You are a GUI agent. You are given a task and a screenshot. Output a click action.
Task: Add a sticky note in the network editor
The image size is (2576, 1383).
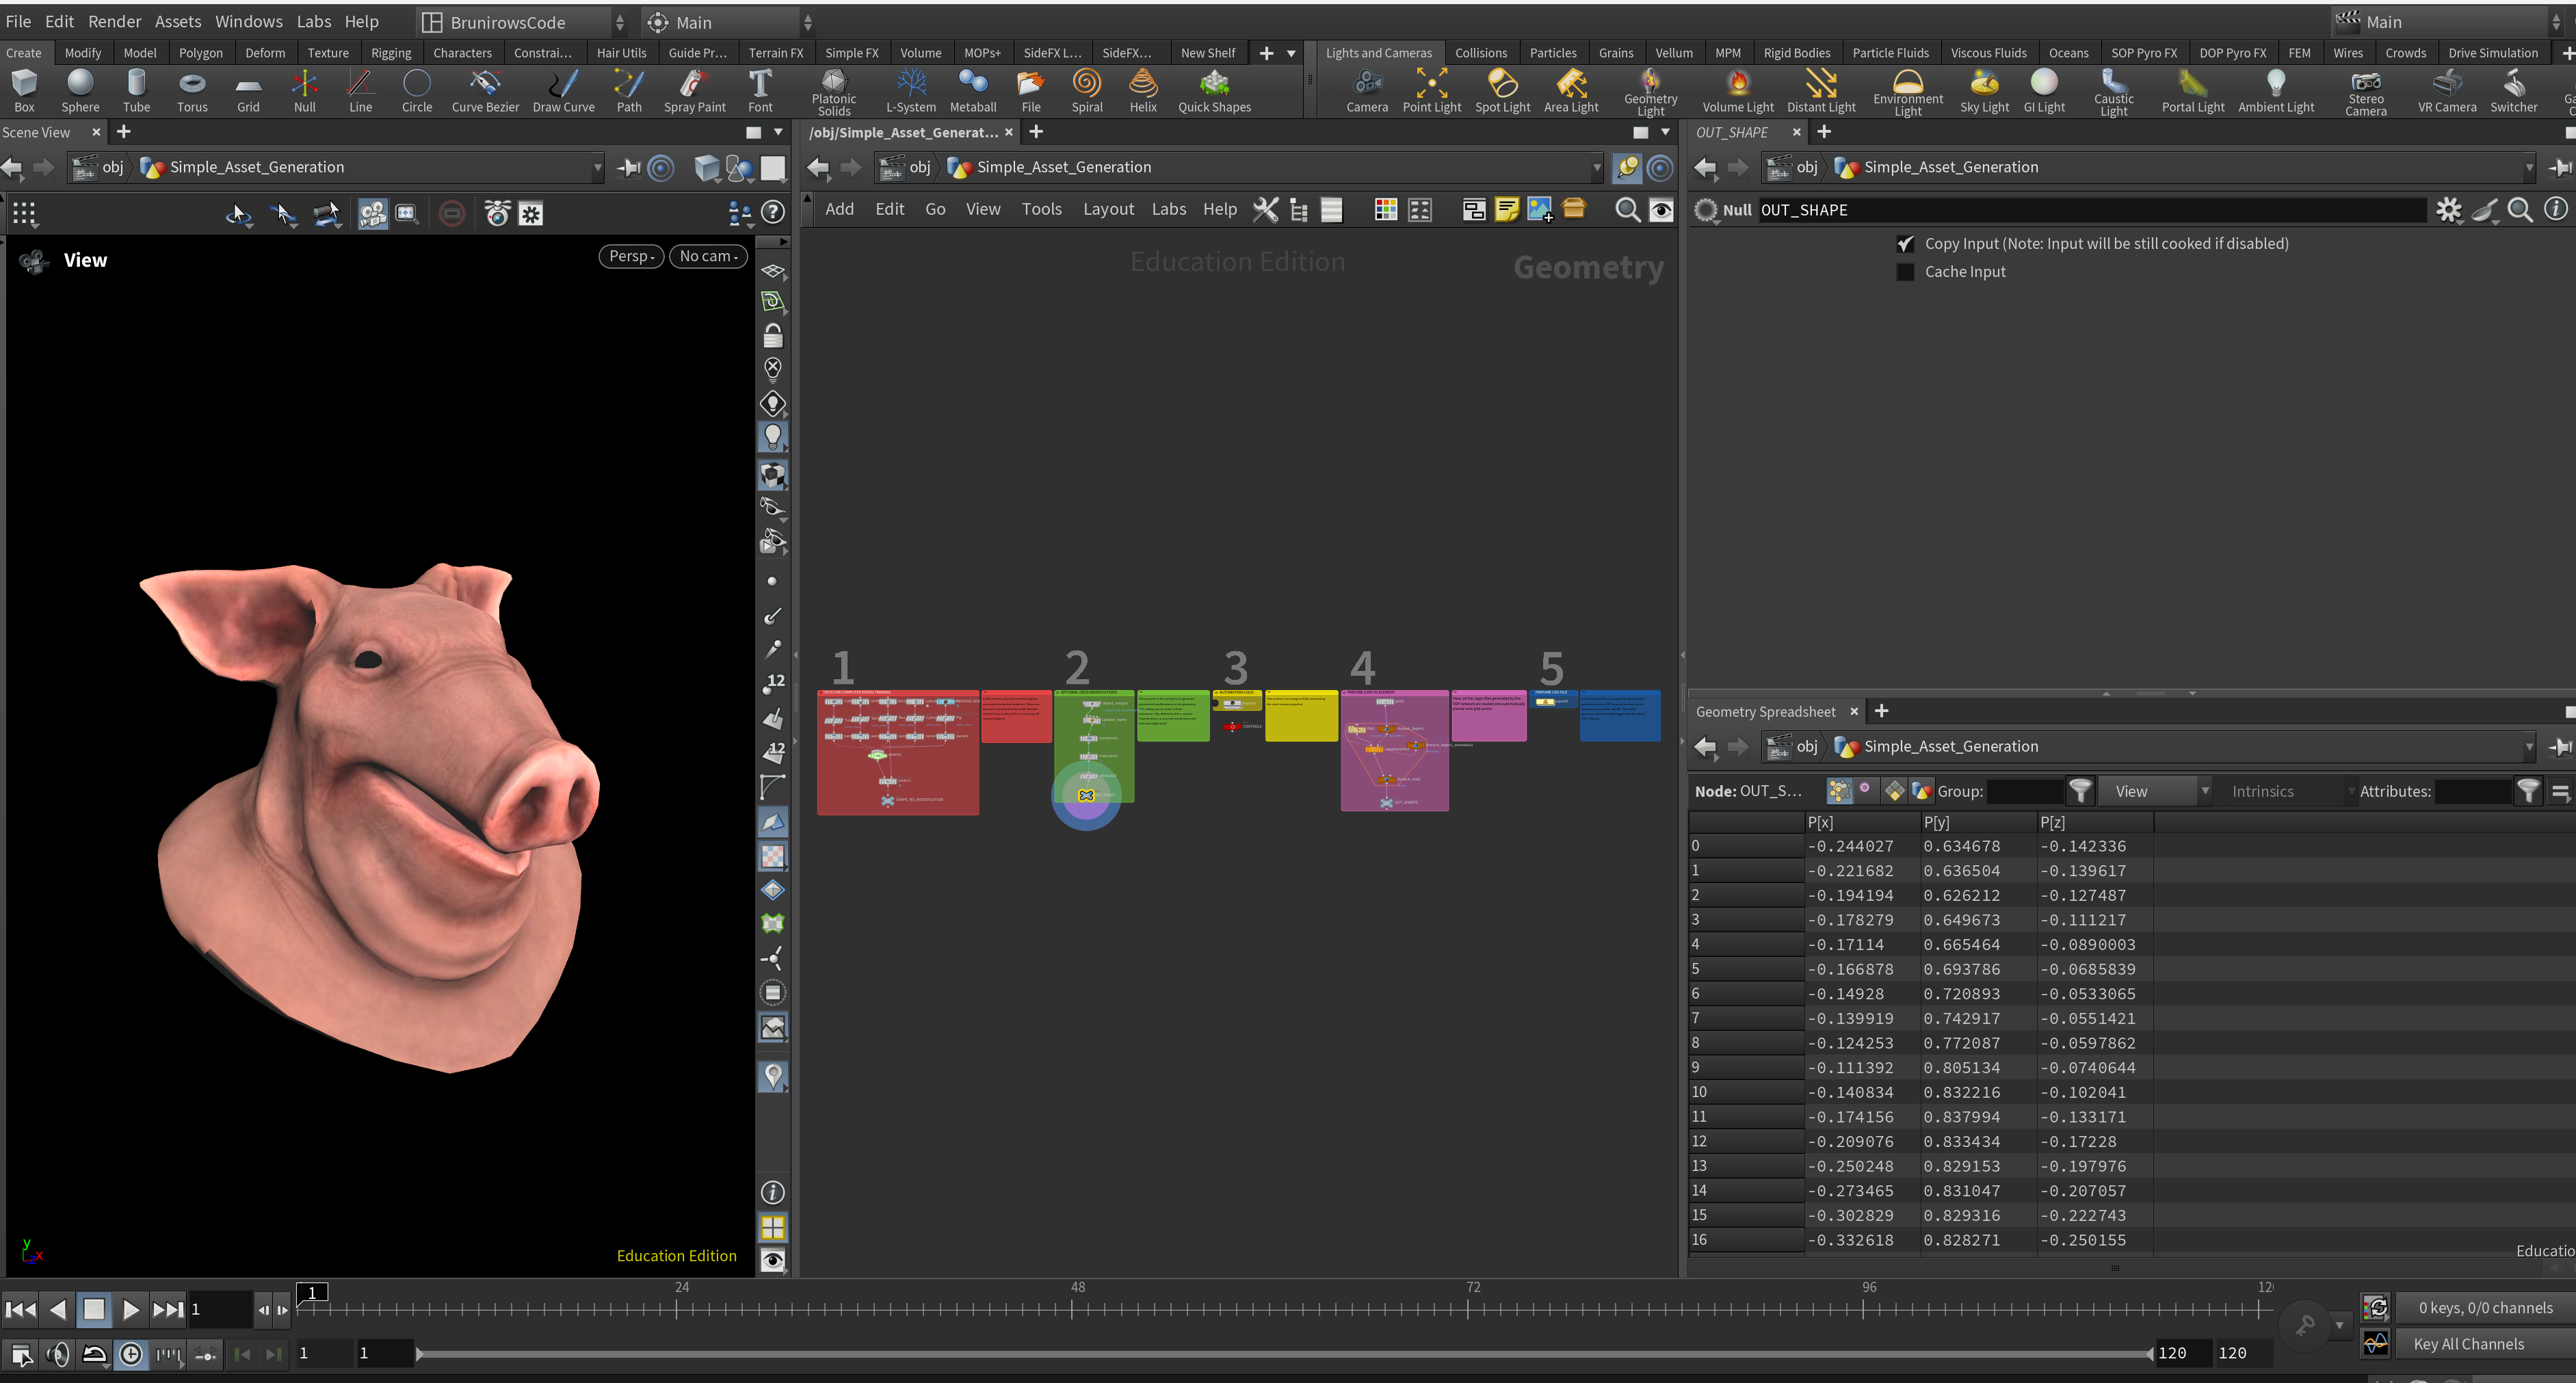1506,209
